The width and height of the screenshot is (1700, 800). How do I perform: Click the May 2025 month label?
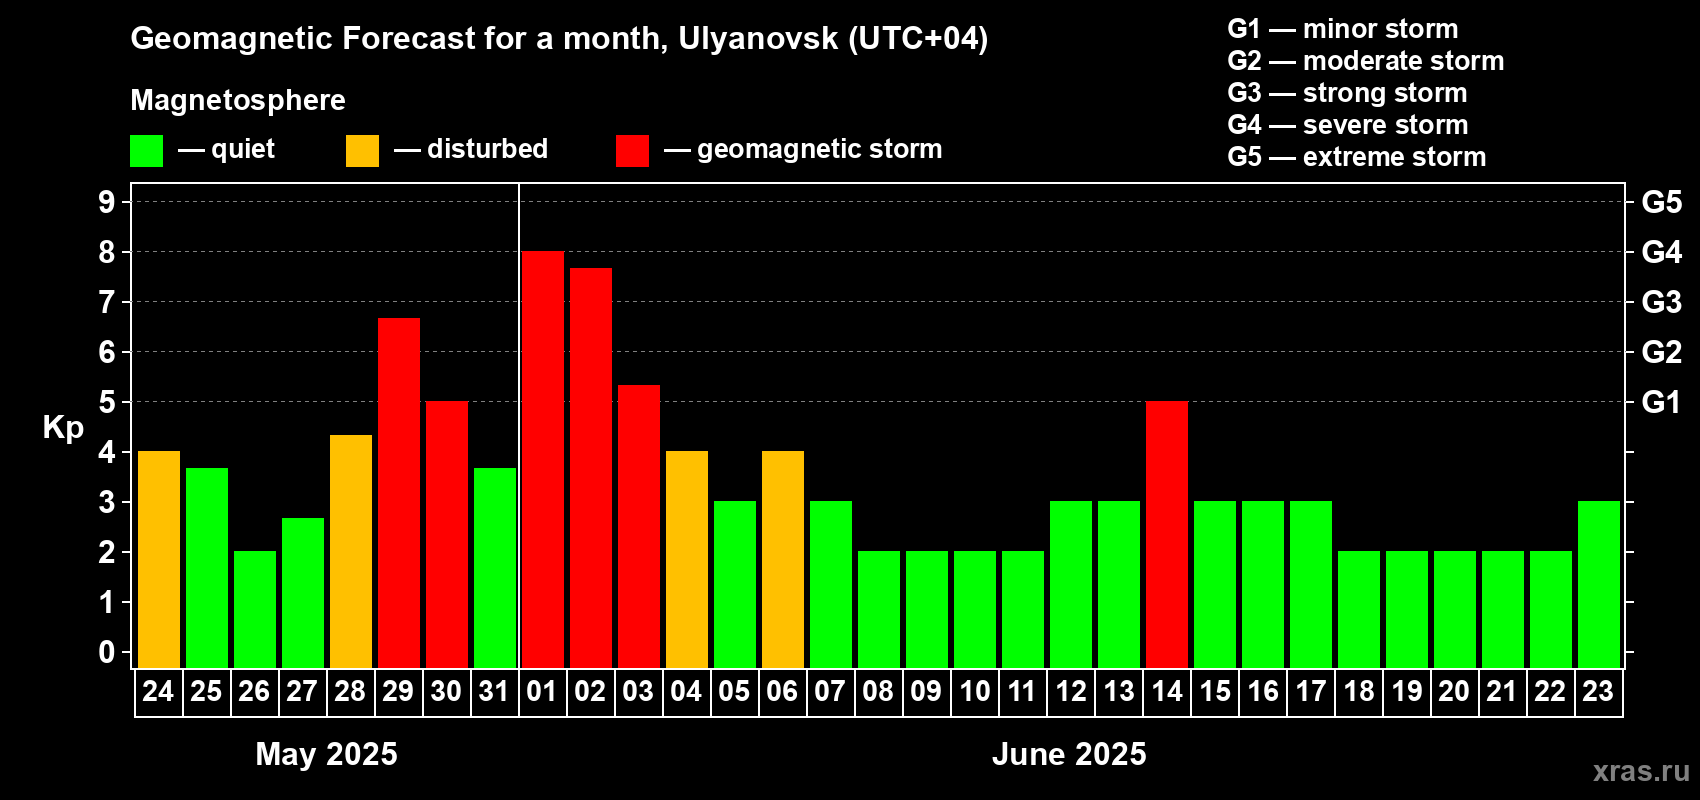[326, 754]
